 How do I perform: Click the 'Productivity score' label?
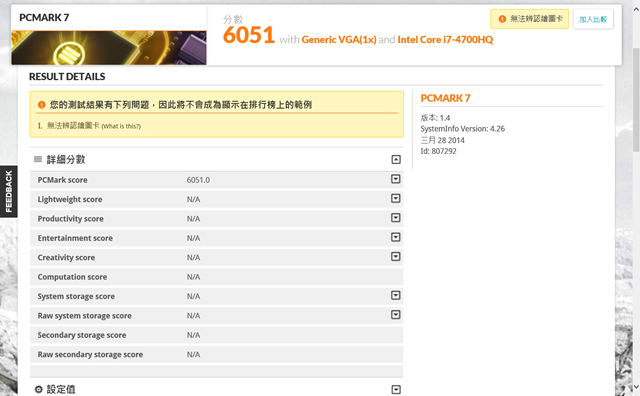point(71,219)
